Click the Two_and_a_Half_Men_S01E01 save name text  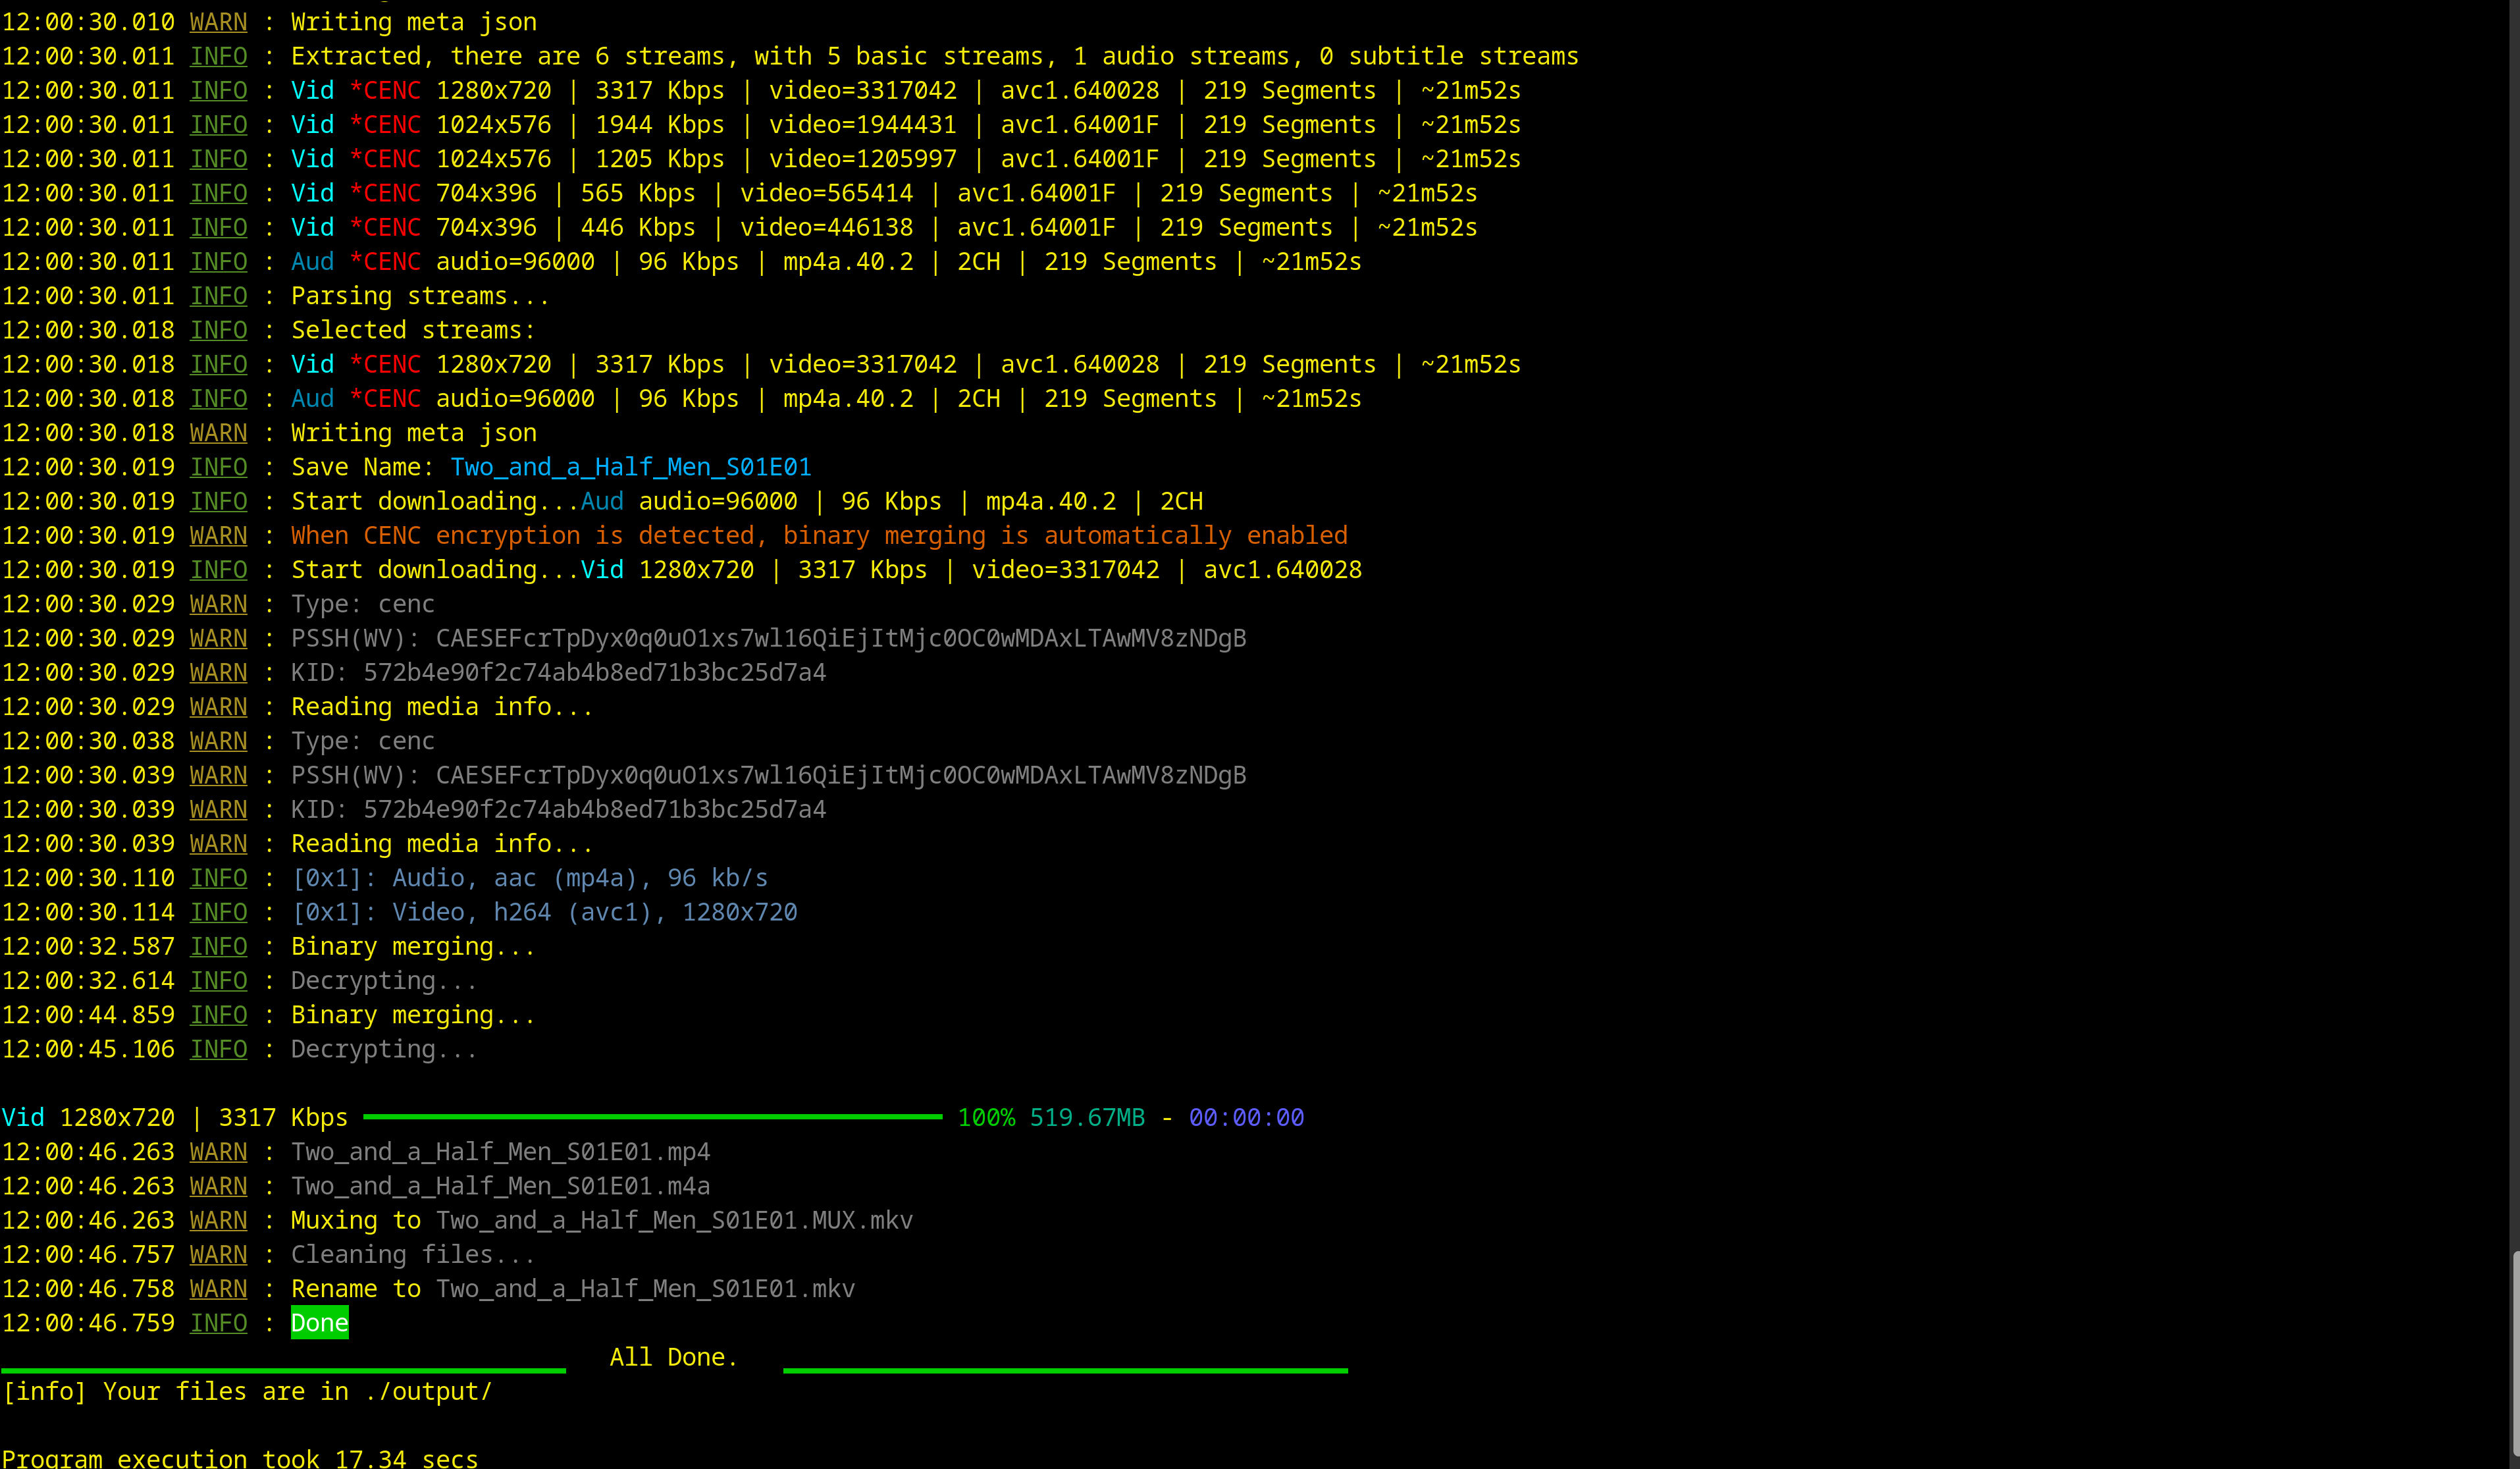[630, 467]
